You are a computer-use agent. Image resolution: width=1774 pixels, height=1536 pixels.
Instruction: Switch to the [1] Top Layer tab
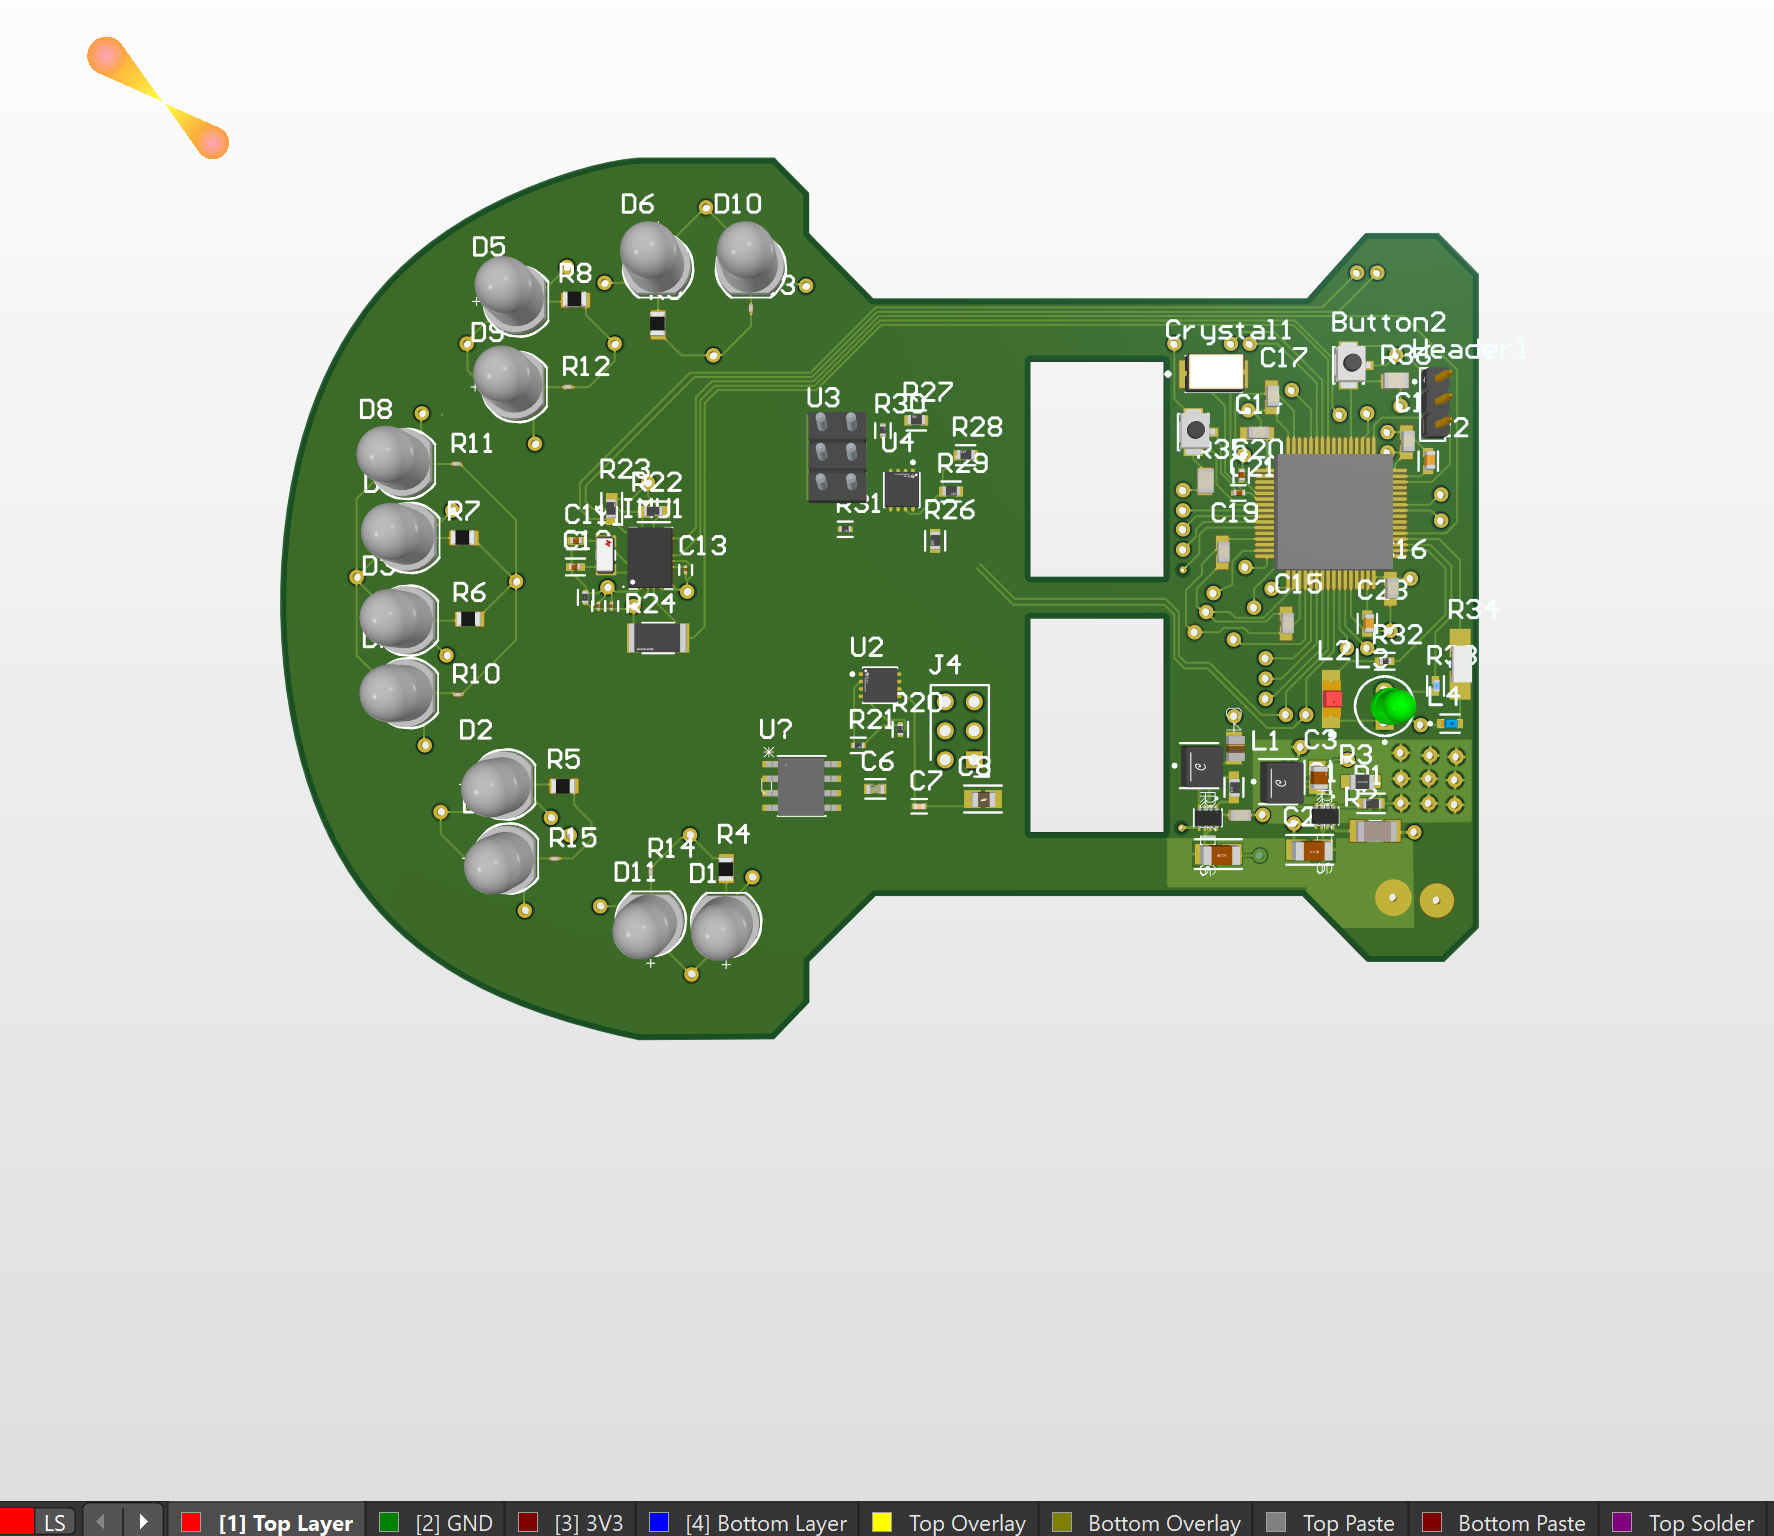(267, 1522)
